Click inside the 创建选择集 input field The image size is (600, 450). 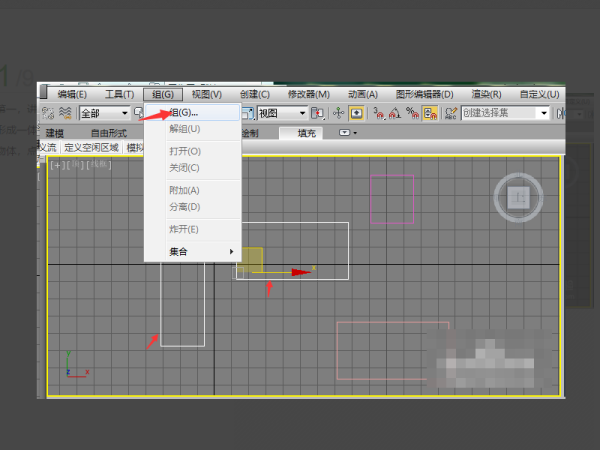[x=499, y=113]
